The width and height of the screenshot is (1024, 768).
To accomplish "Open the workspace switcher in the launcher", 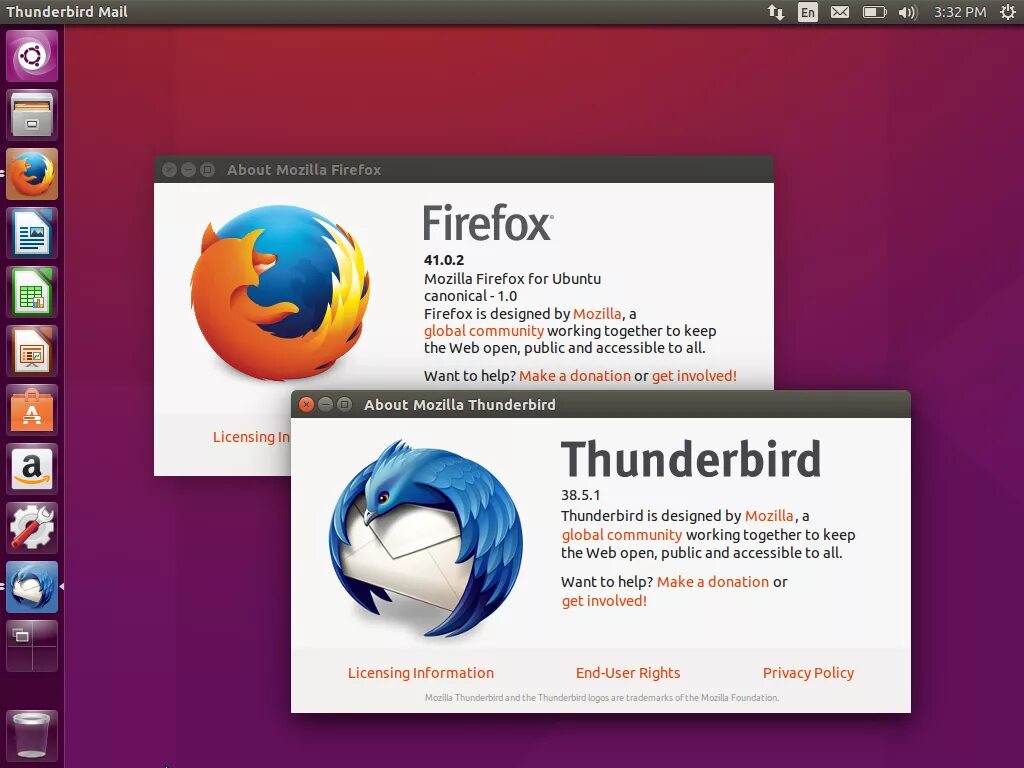I will [x=32, y=646].
